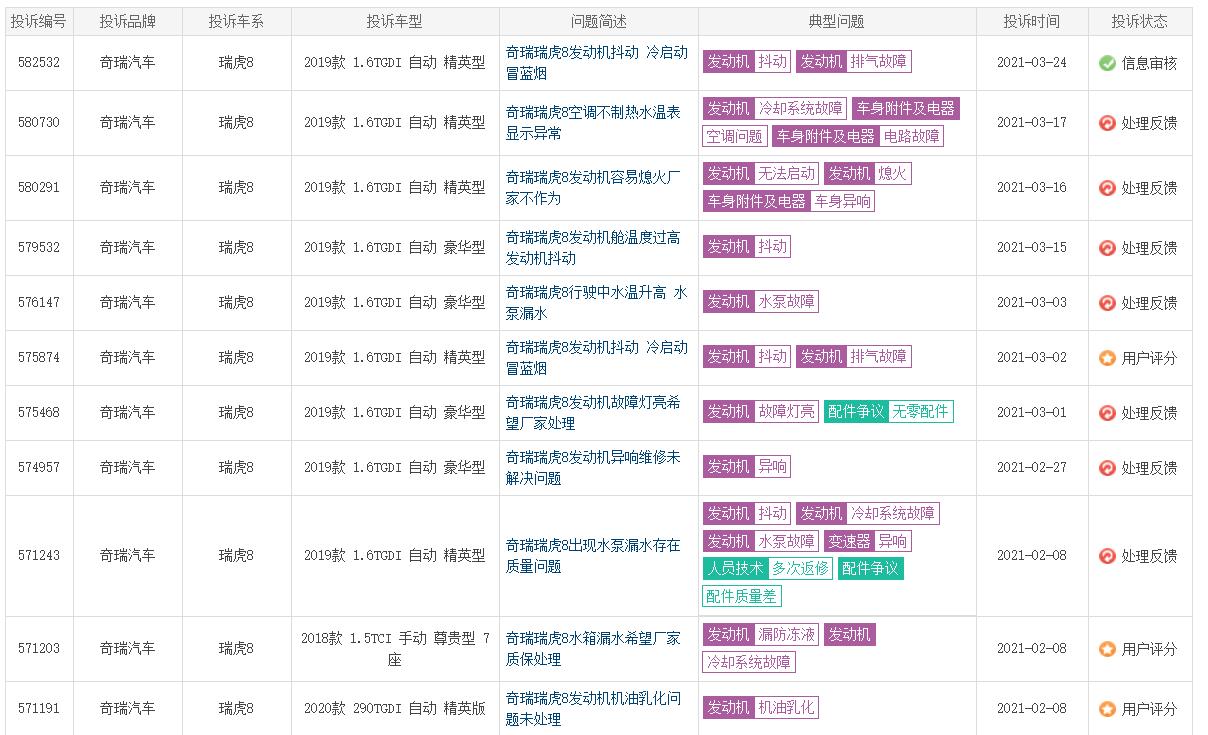
Task: Click green check icon beside 信息审核
Action: tap(1107, 63)
